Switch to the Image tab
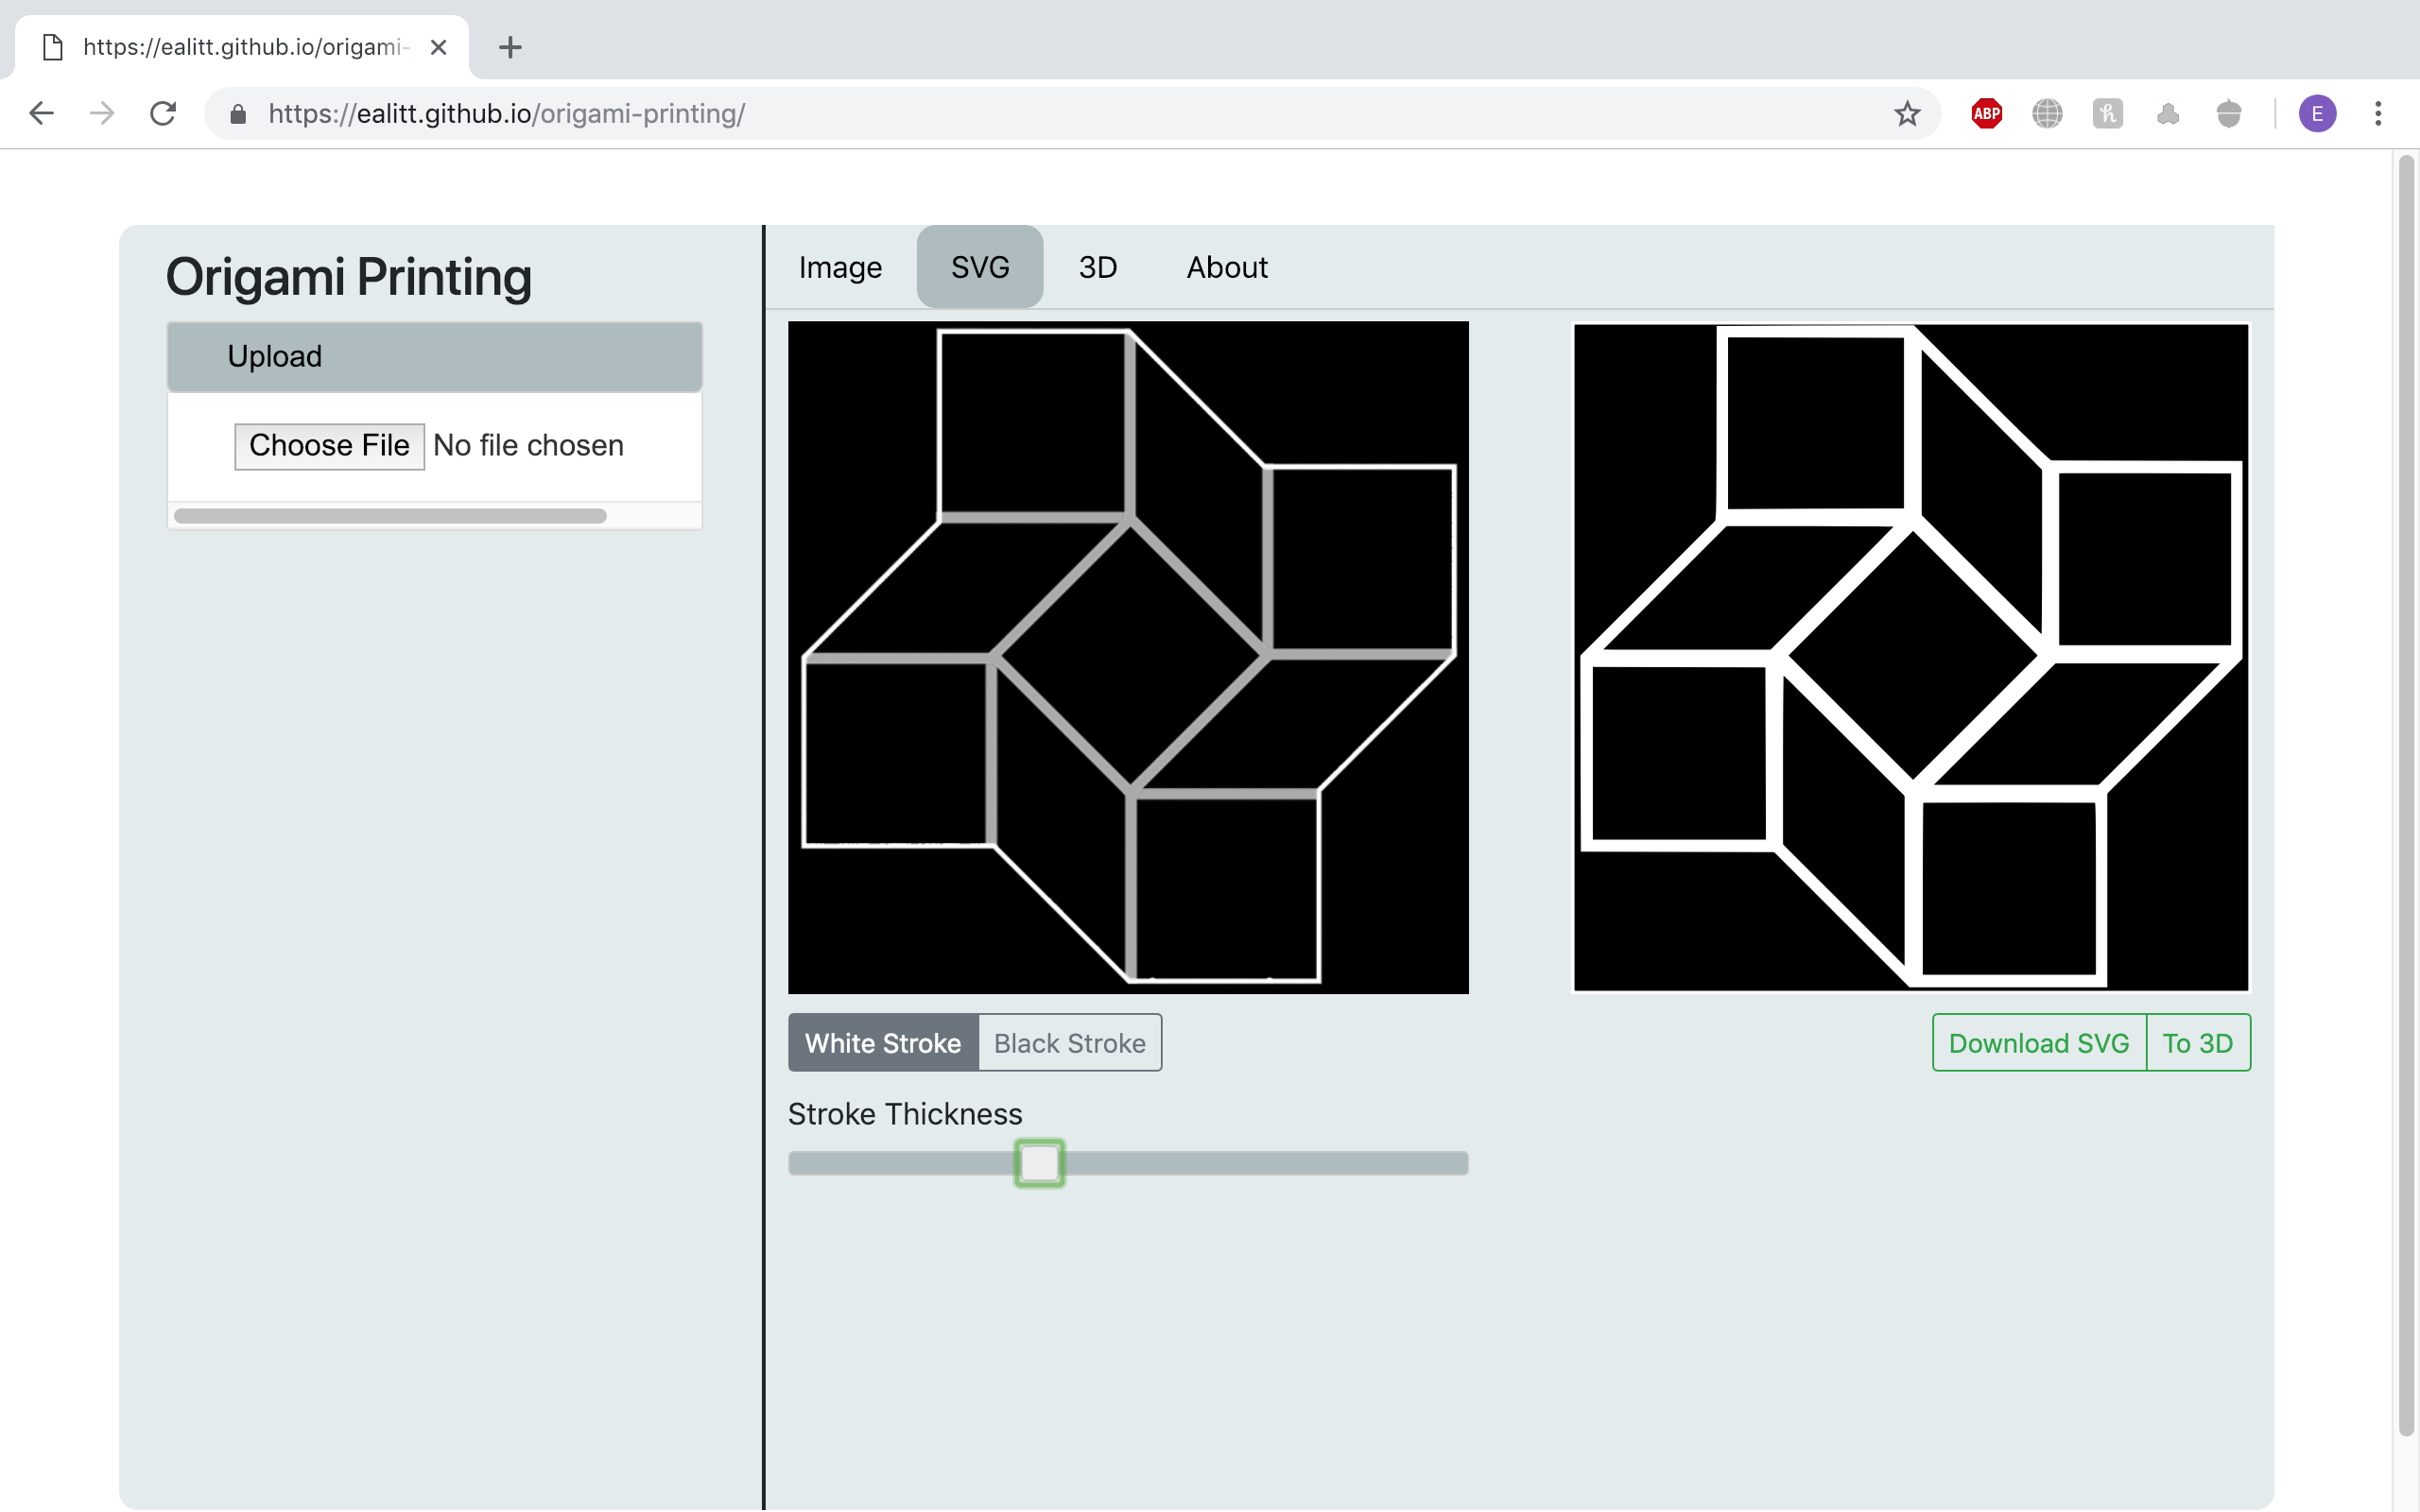 [840, 267]
